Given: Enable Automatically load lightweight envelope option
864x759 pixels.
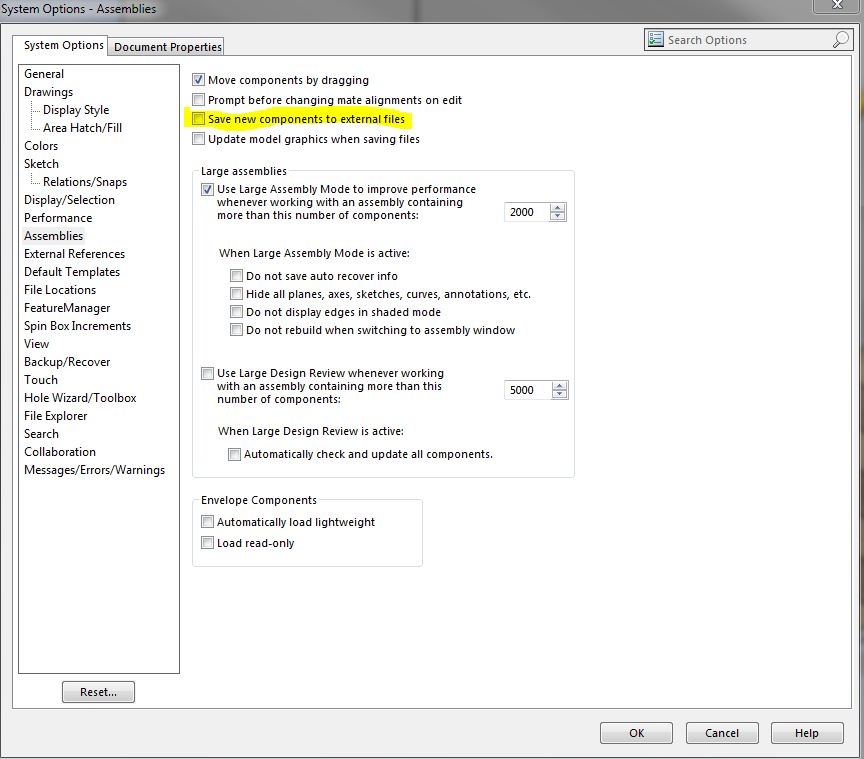Looking at the screenshot, I should [207, 521].
